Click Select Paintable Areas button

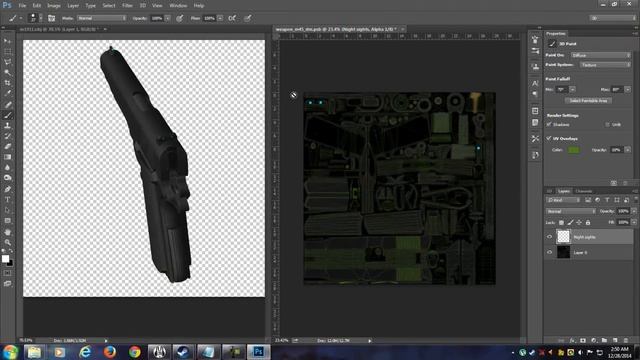point(588,100)
